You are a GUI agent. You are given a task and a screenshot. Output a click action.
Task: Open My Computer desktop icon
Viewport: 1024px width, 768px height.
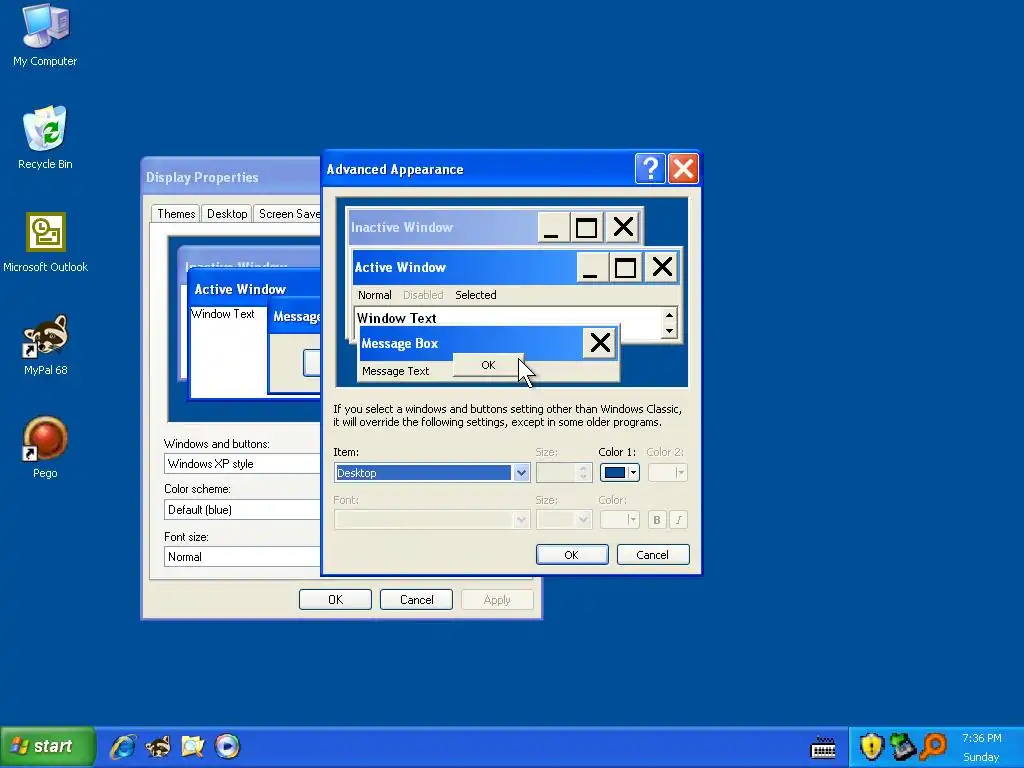click(45, 34)
